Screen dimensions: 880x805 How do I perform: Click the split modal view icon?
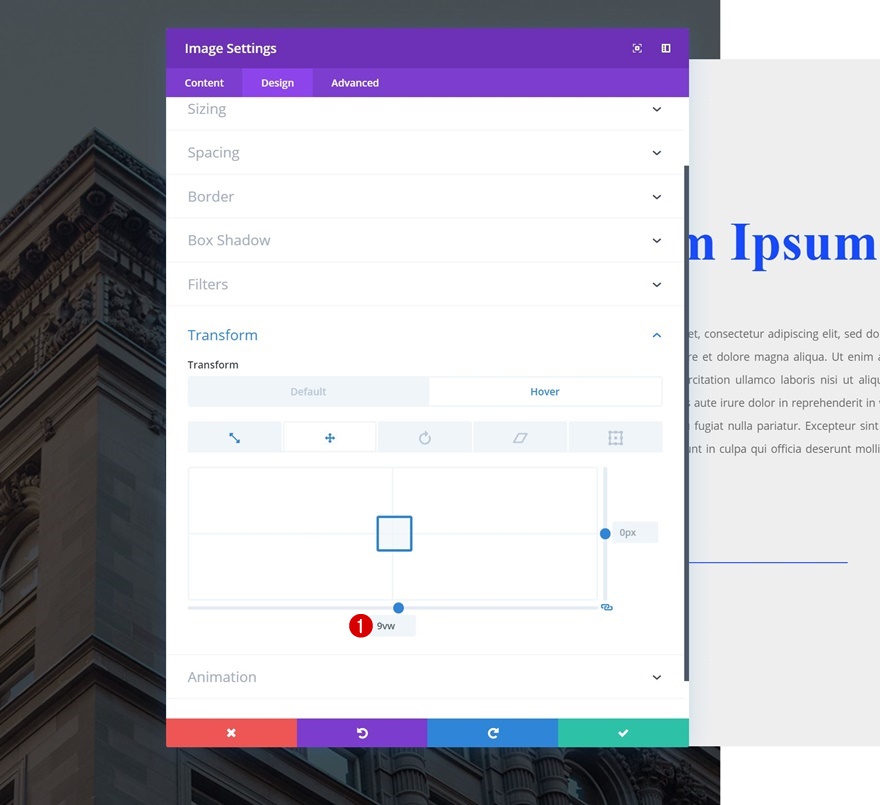pyautogui.click(x=666, y=48)
